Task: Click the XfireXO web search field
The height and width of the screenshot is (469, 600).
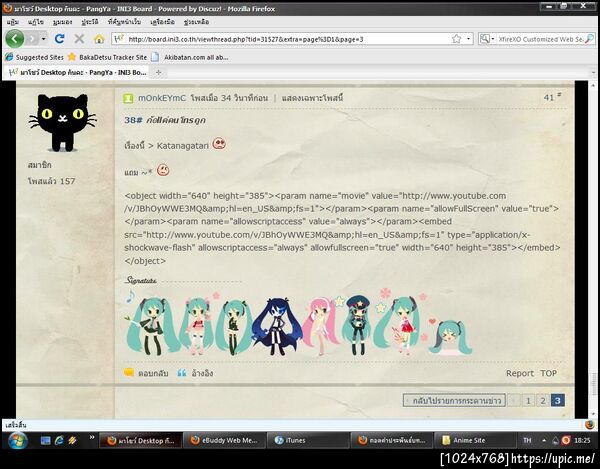Action: (x=540, y=39)
